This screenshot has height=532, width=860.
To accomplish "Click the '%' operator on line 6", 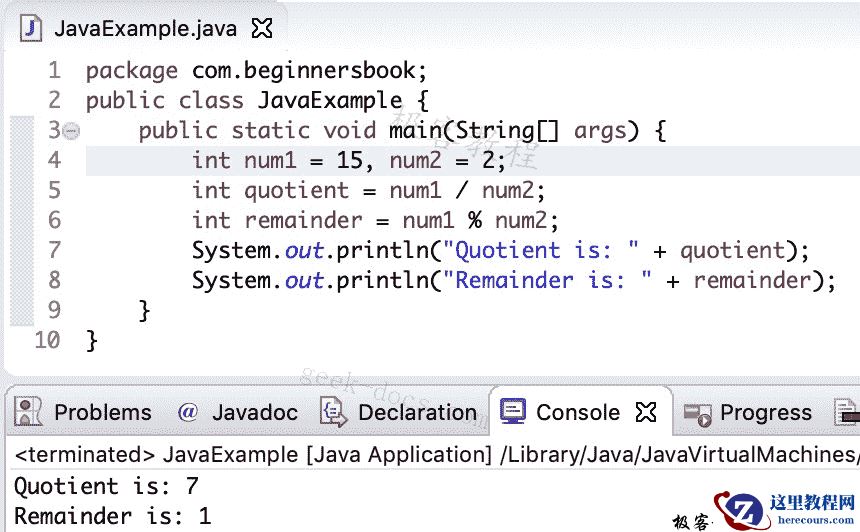I will [475, 220].
